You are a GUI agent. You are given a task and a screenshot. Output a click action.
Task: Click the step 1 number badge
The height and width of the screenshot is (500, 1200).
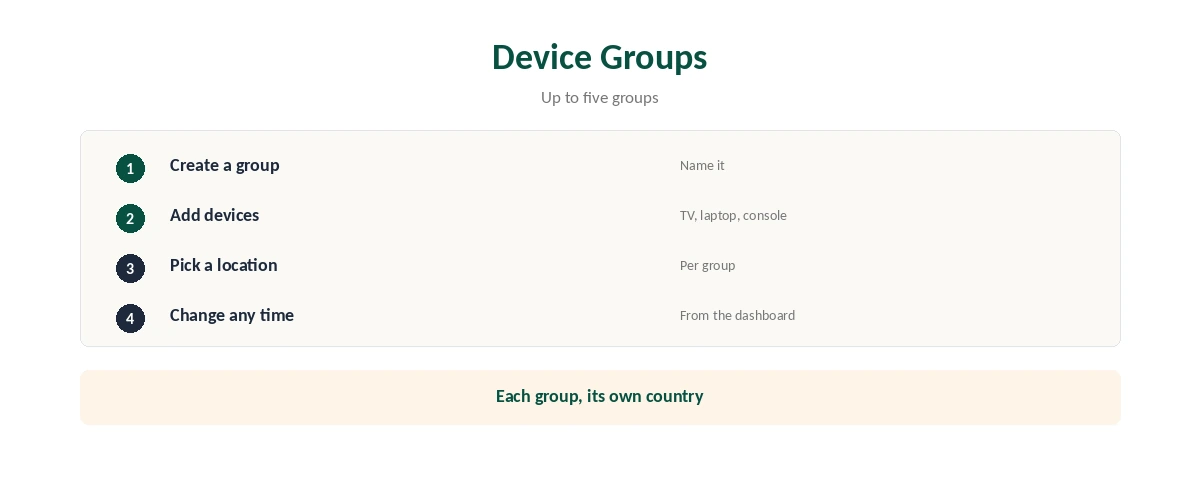(x=130, y=168)
